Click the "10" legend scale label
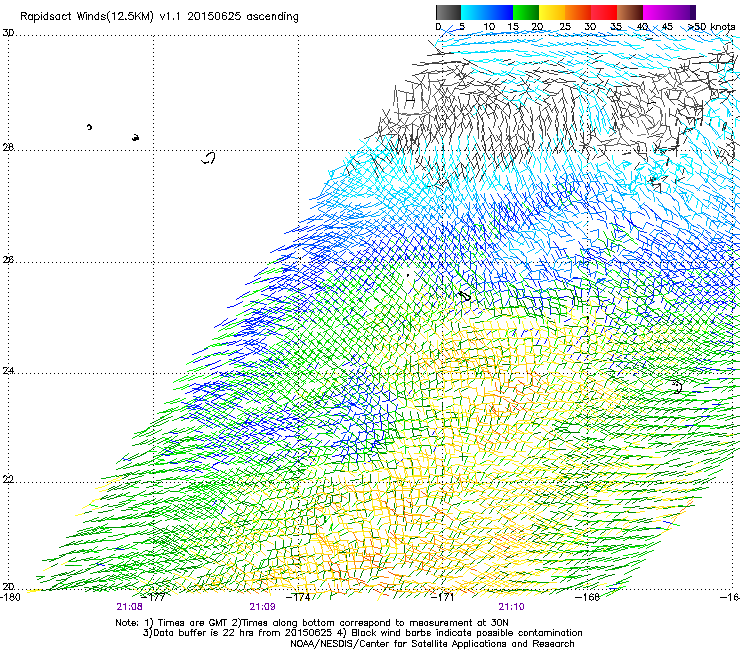The width and height of the screenshot is (740, 650). [x=489, y=27]
